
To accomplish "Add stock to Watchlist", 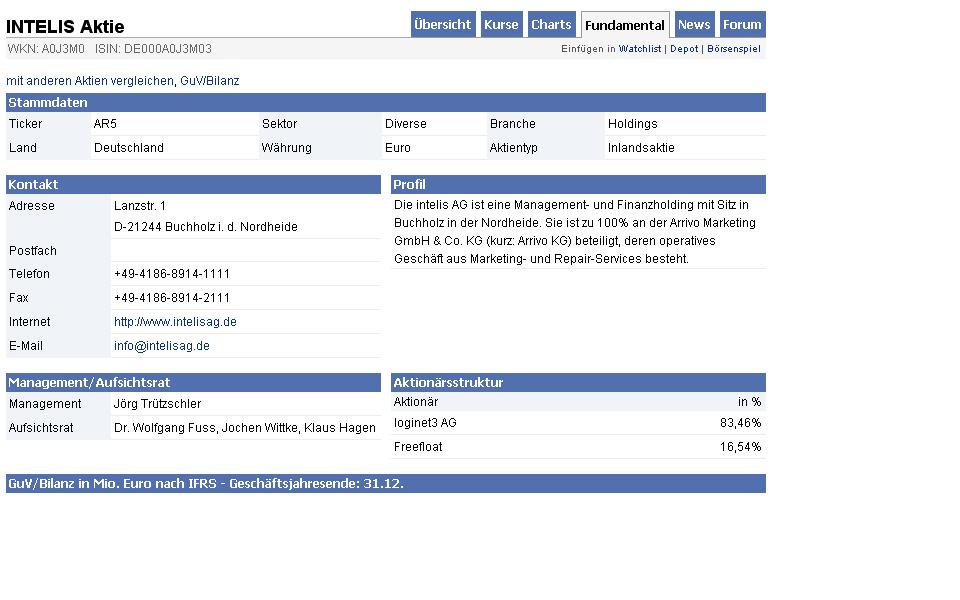I will pos(640,49).
